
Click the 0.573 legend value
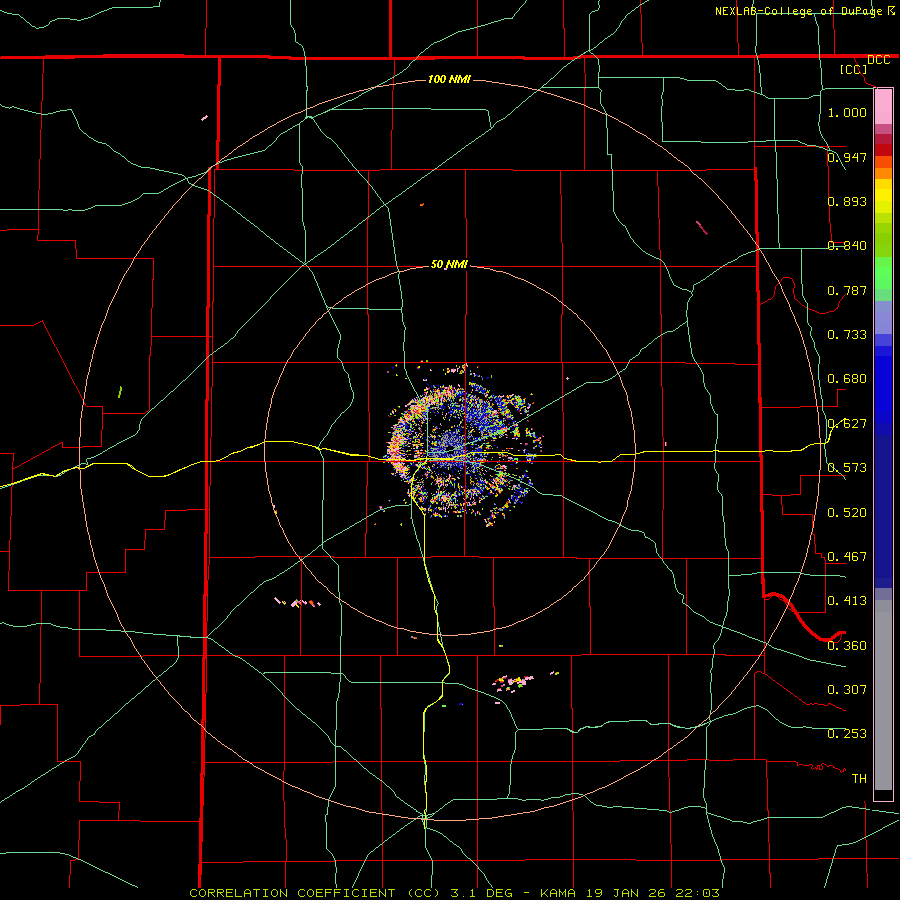(847, 467)
